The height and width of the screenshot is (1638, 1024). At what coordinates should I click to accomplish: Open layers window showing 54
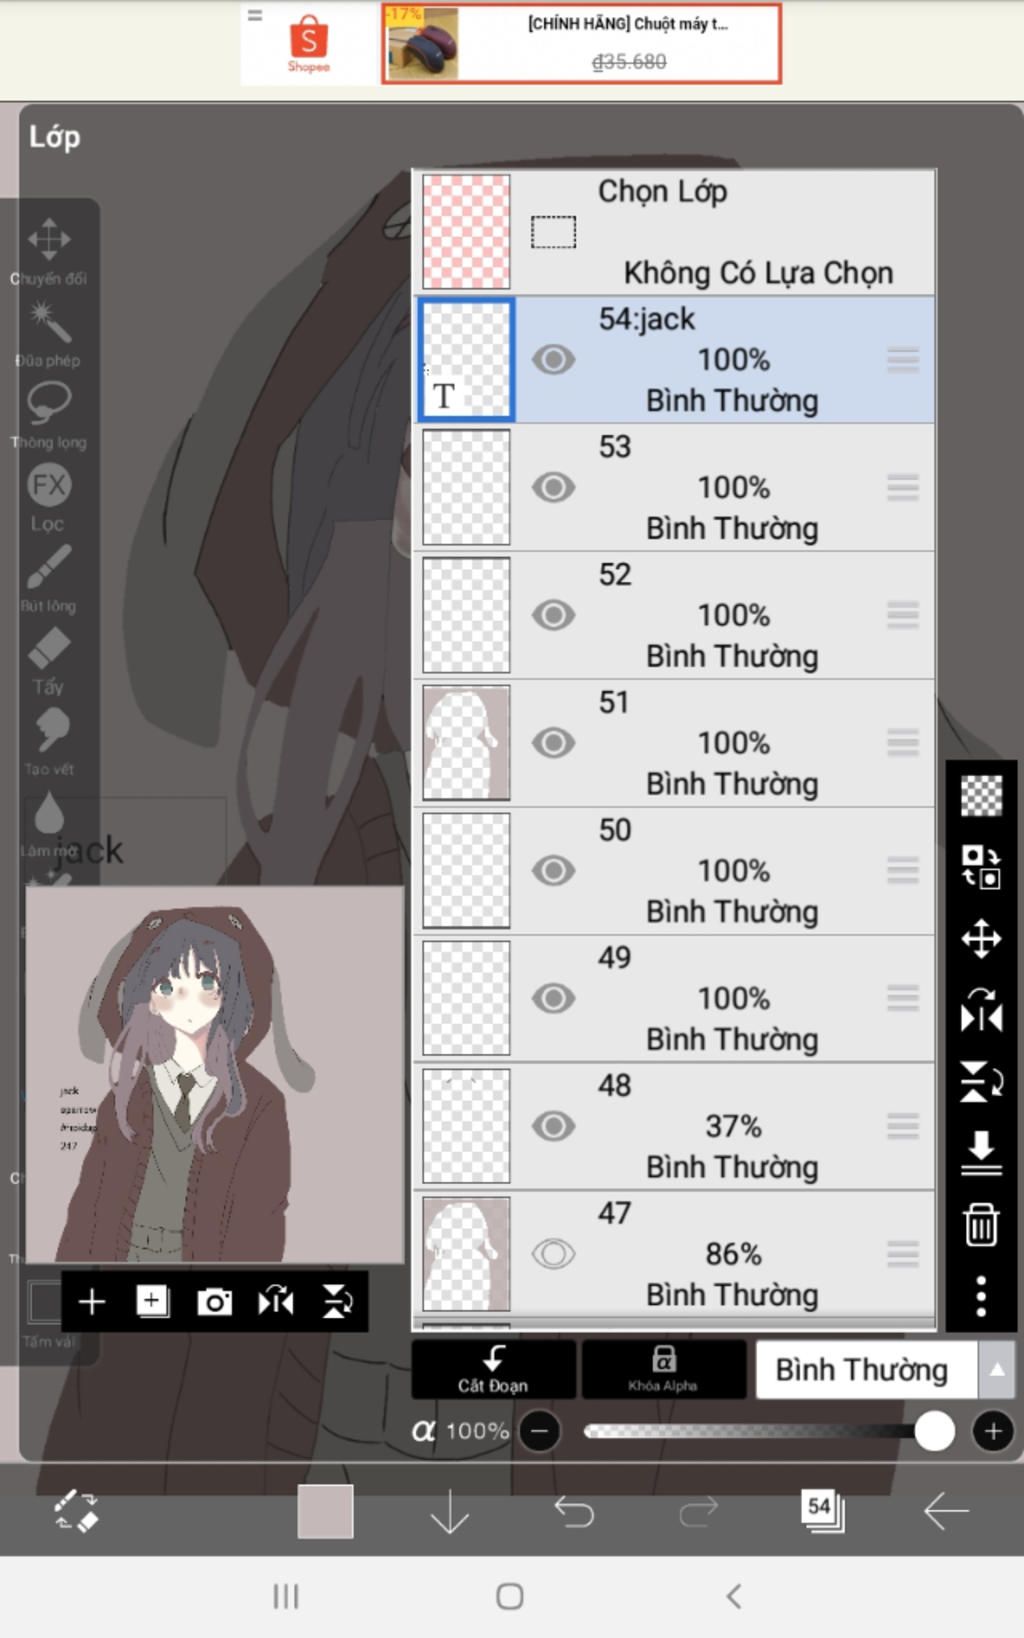tap(822, 1511)
